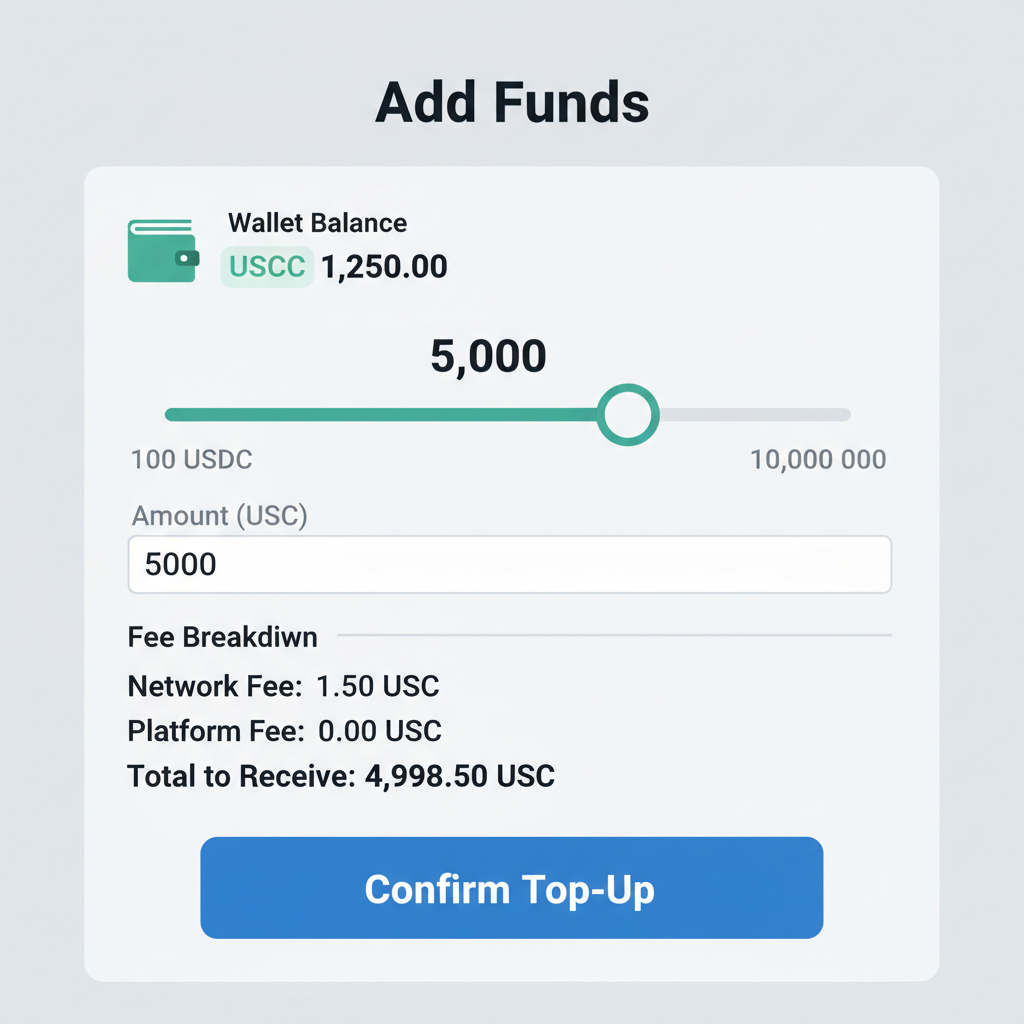1024x1024 pixels.
Task: Expand the Fee Breakdiwn section
Action: (x=222, y=637)
